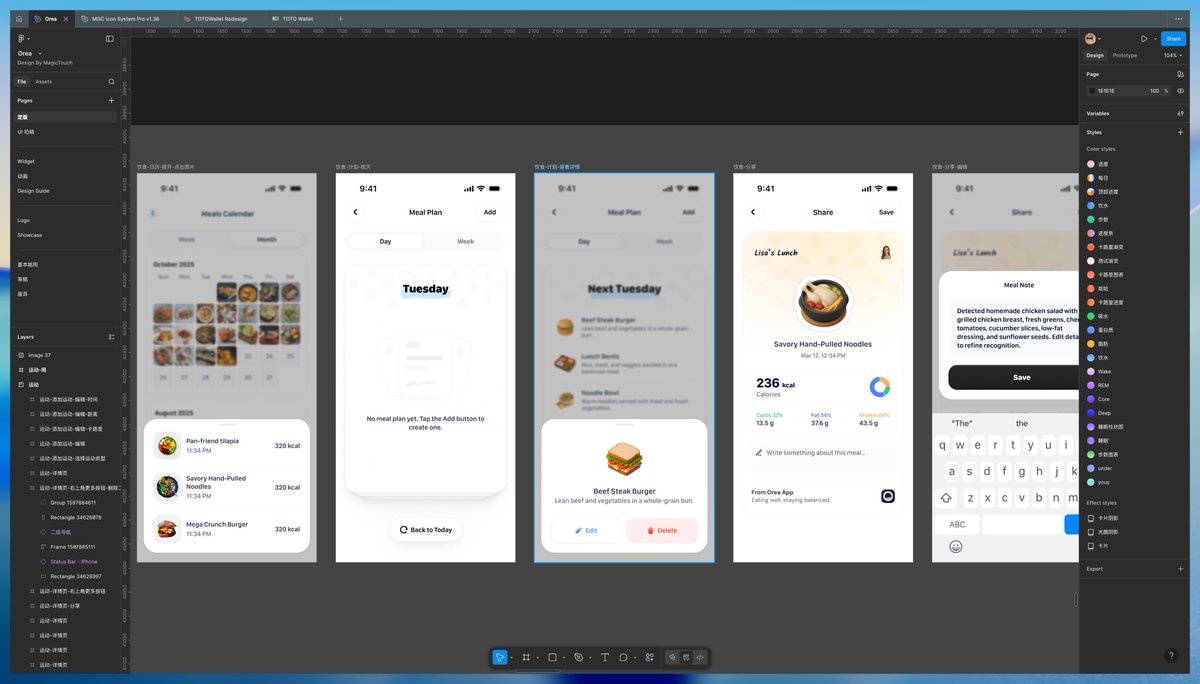Click the page background color swatch
Image resolution: width=1200 pixels, height=684 pixels.
[x=1092, y=91]
